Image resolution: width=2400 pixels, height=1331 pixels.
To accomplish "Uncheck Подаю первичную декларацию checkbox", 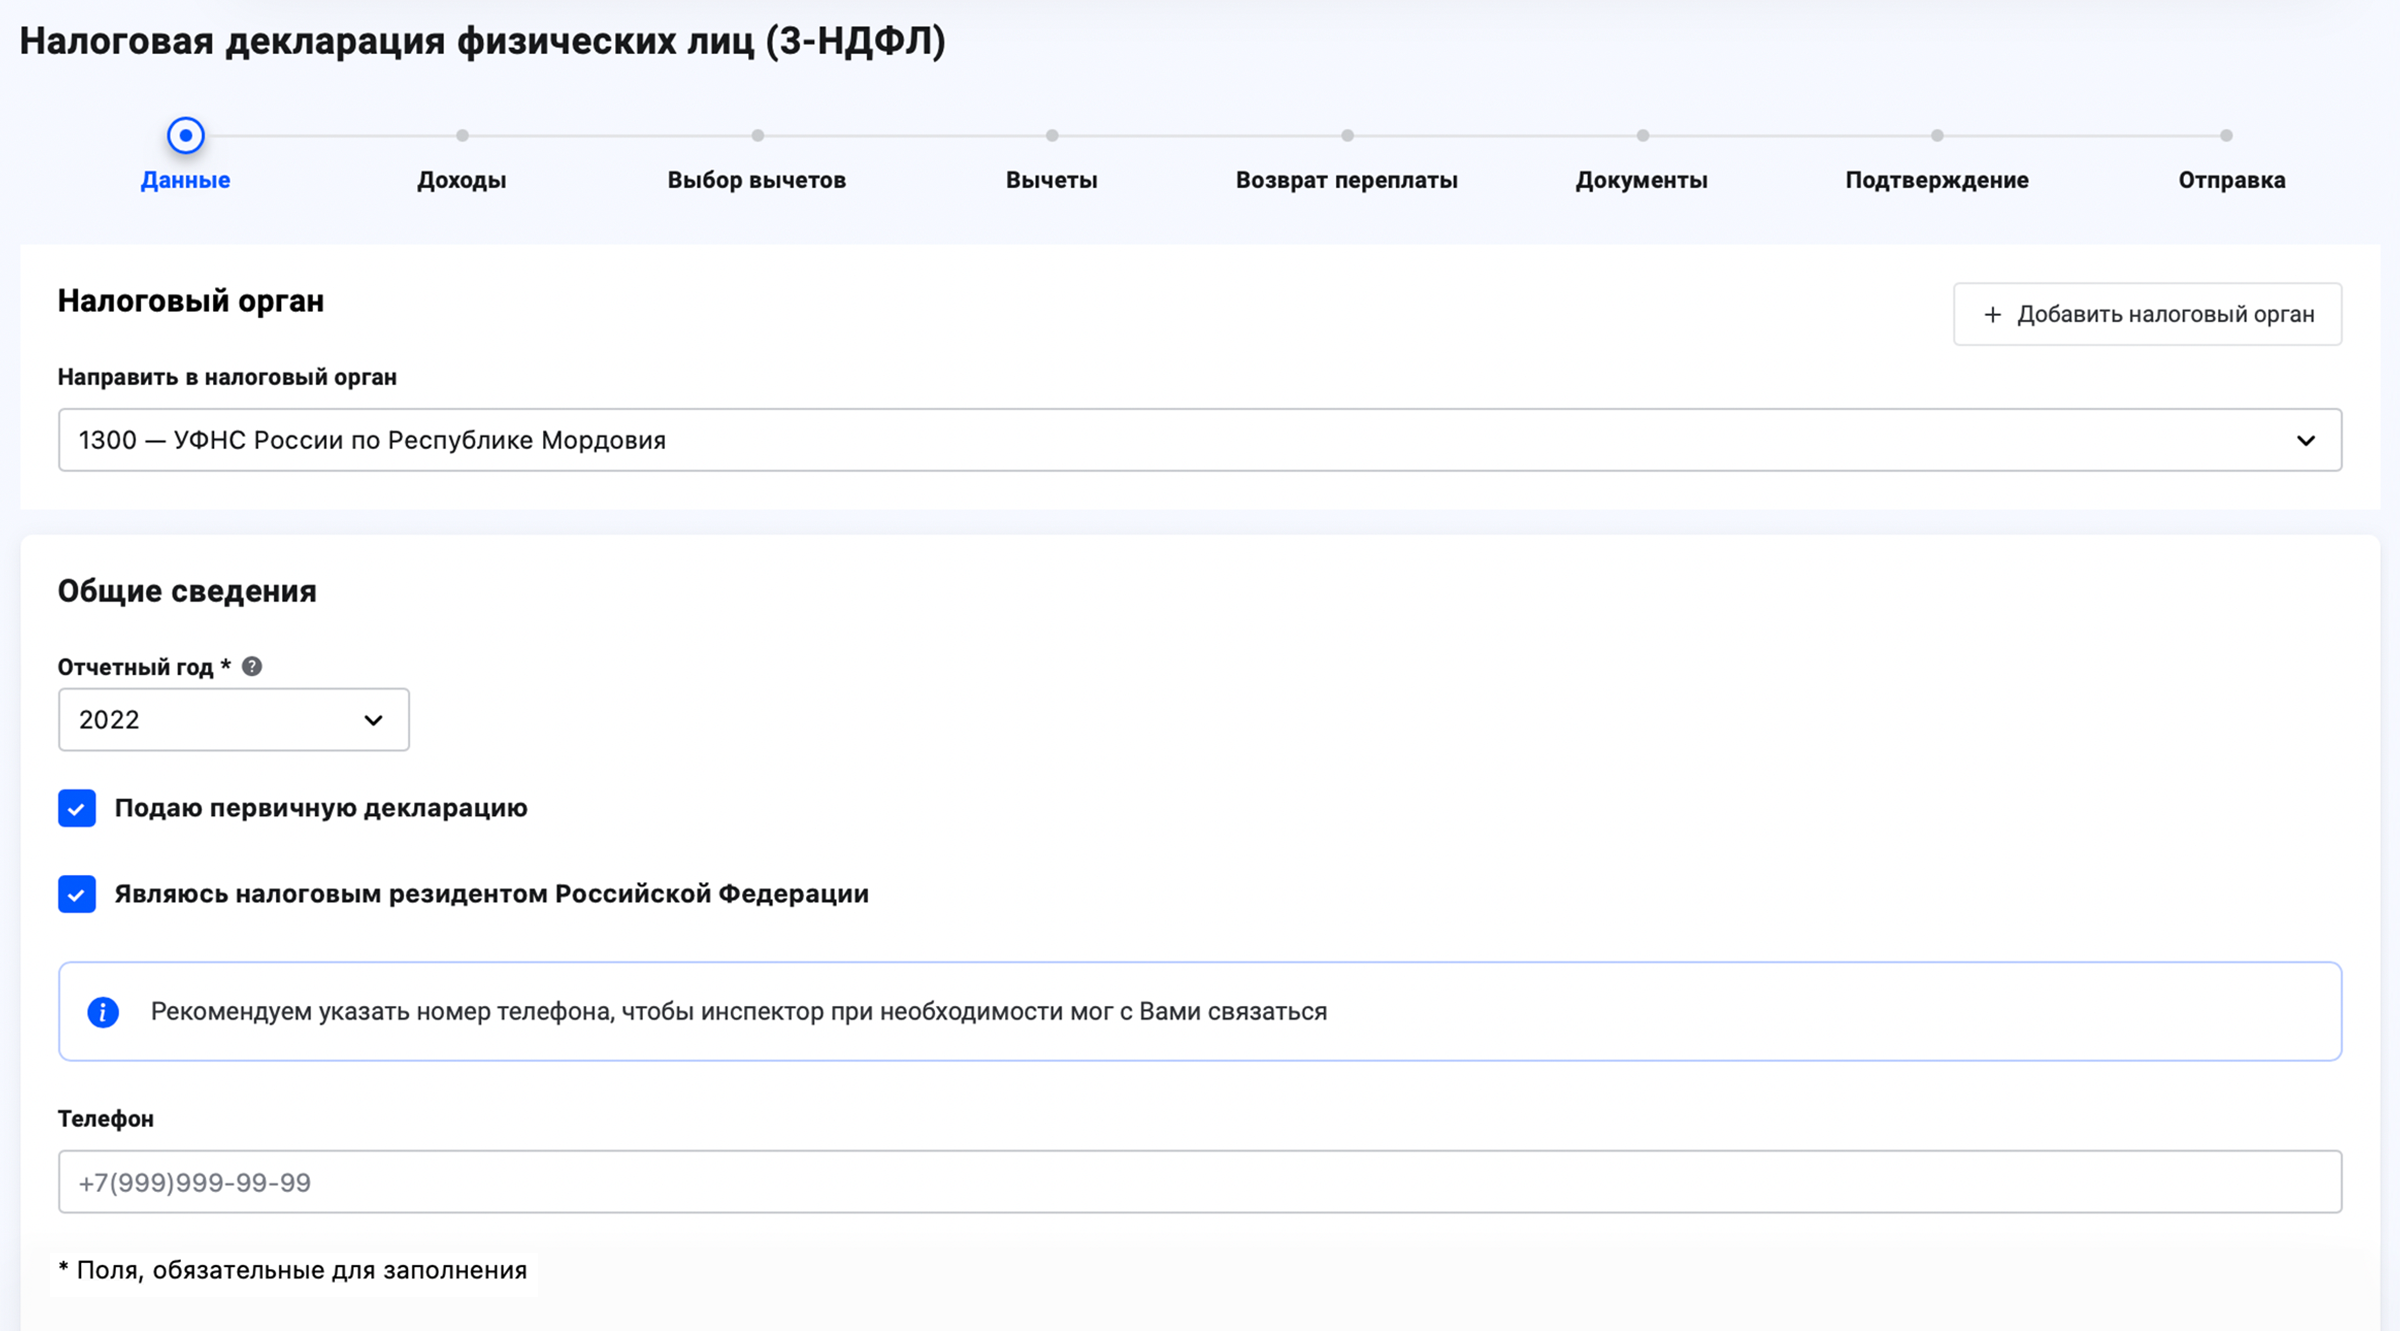I will click(77, 808).
